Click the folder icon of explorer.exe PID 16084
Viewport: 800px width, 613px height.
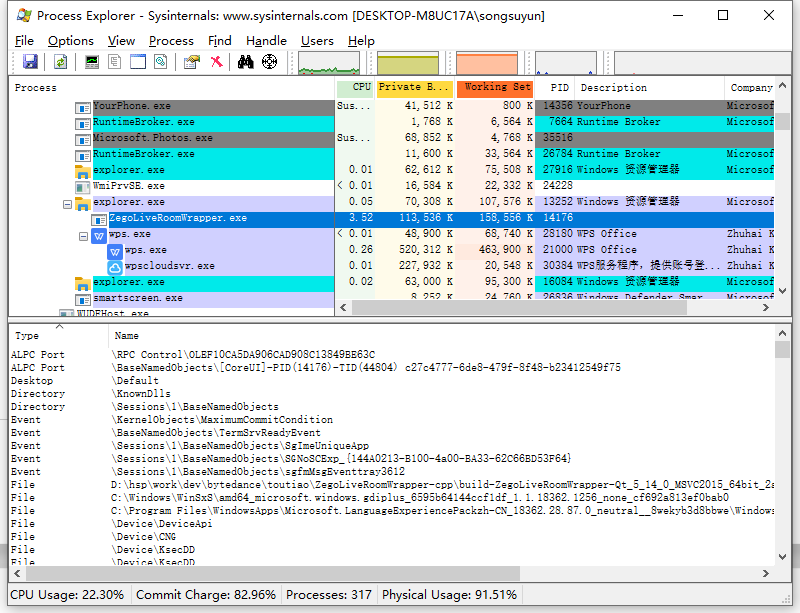click(83, 283)
